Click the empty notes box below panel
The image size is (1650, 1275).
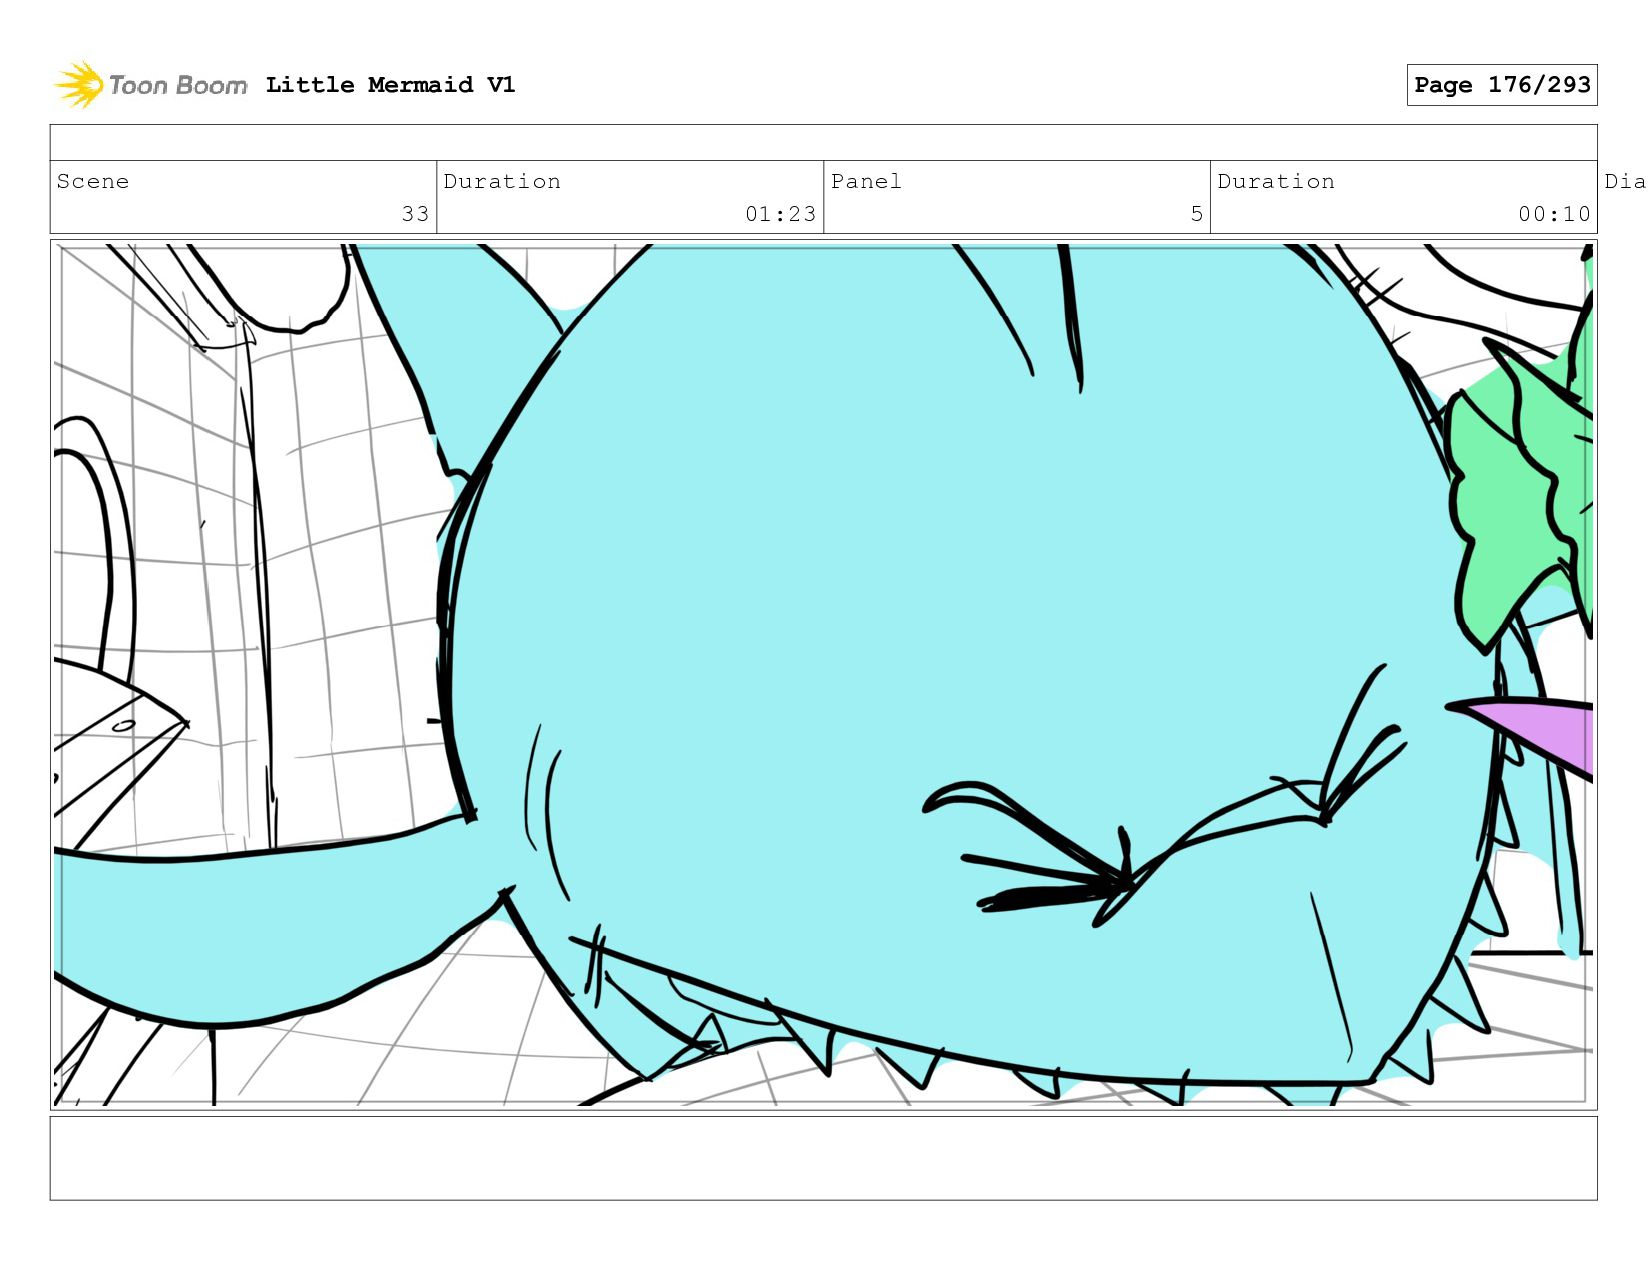tap(823, 1158)
